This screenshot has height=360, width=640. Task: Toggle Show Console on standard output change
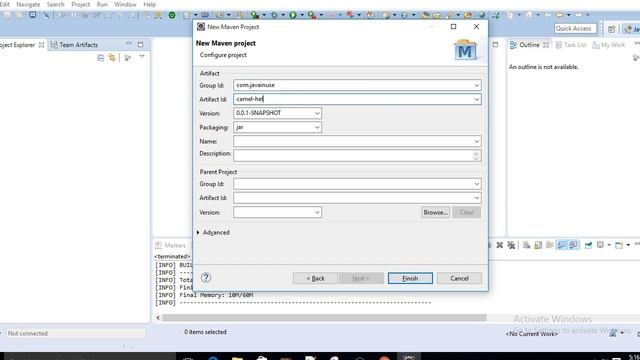point(562,245)
